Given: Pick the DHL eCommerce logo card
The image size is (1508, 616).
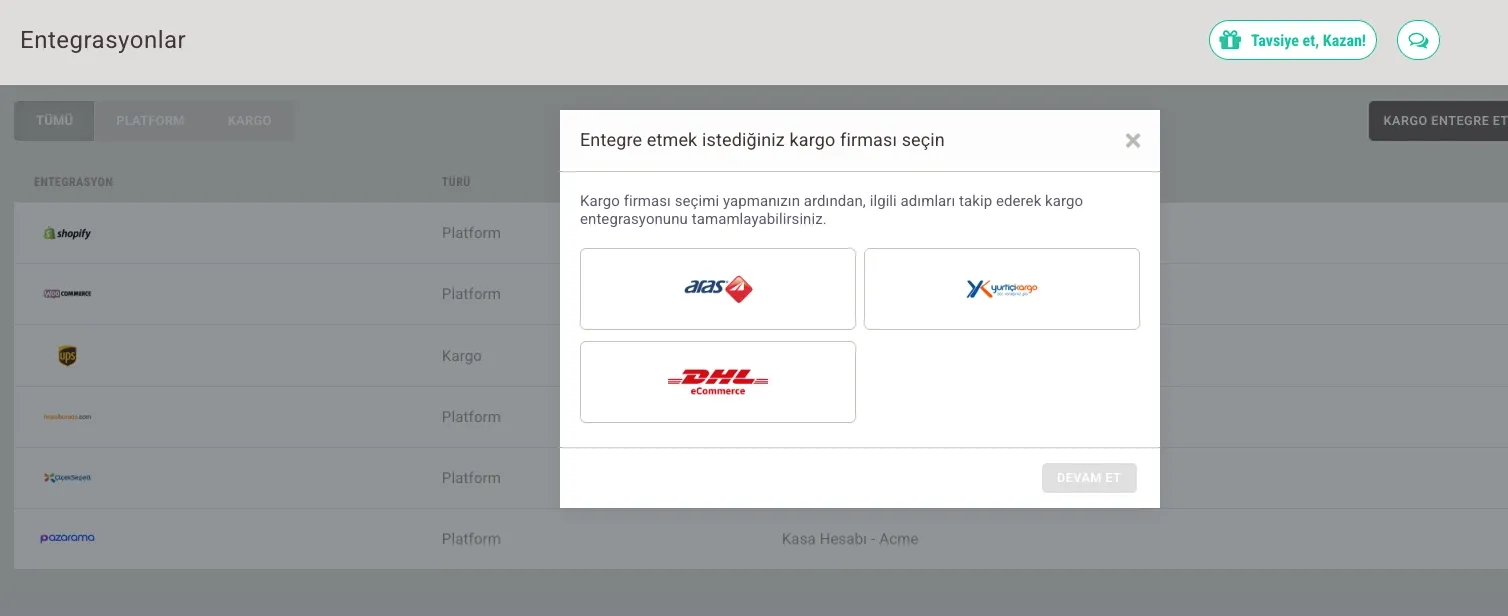Looking at the screenshot, I should (x=717, y=382).
